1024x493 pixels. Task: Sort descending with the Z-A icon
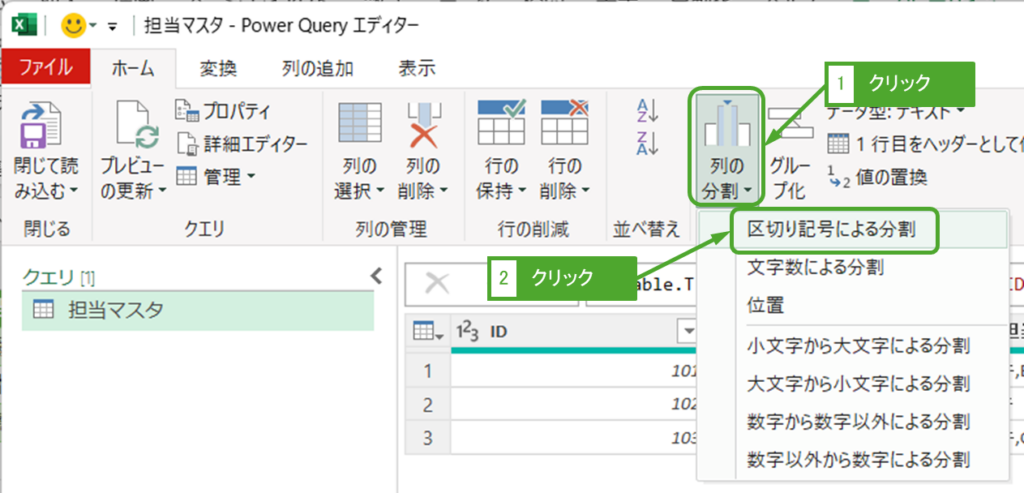[x=647, y=143]
